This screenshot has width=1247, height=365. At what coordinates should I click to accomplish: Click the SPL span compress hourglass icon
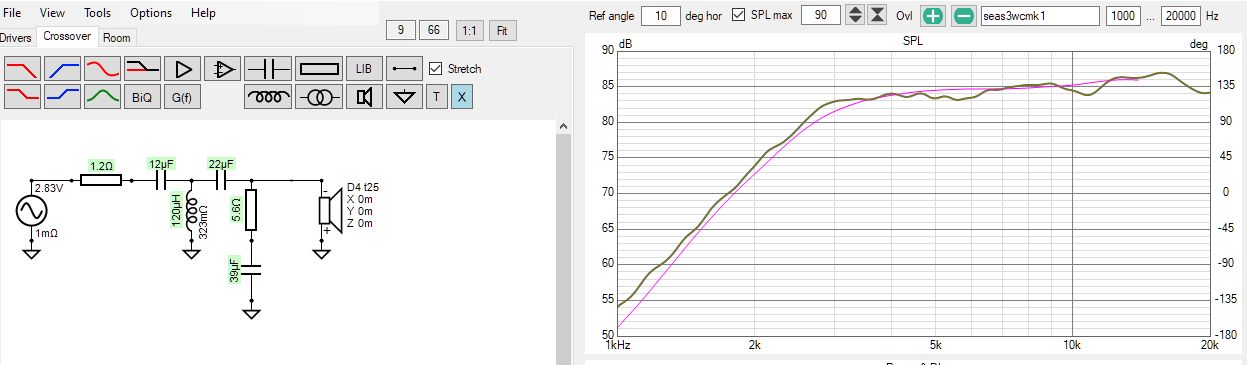click(877, 15)
